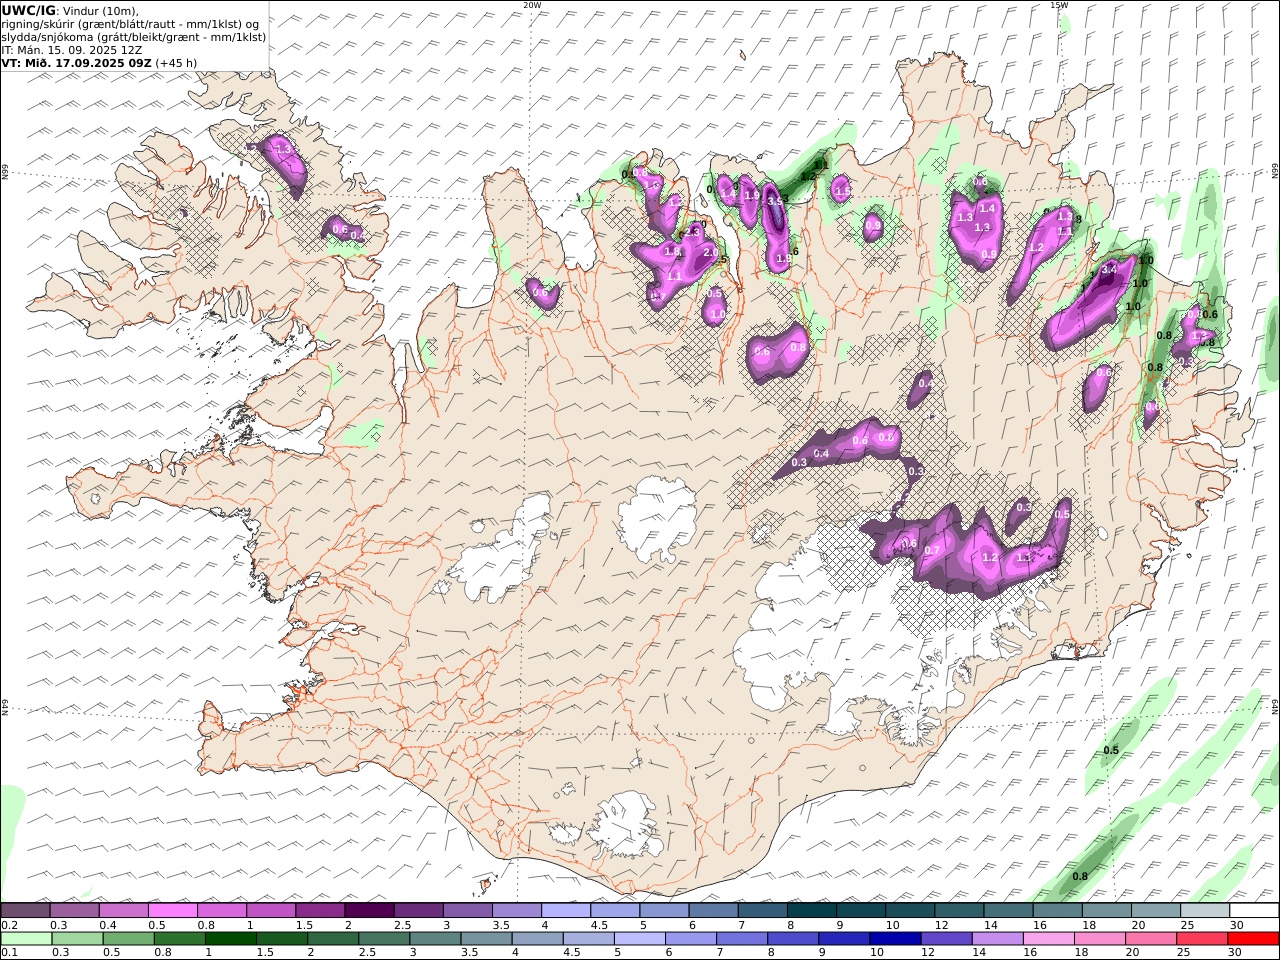Click the 2.3 snowfall value label
The width and height of the screenshot is (1280, 960).
(692, 232)
